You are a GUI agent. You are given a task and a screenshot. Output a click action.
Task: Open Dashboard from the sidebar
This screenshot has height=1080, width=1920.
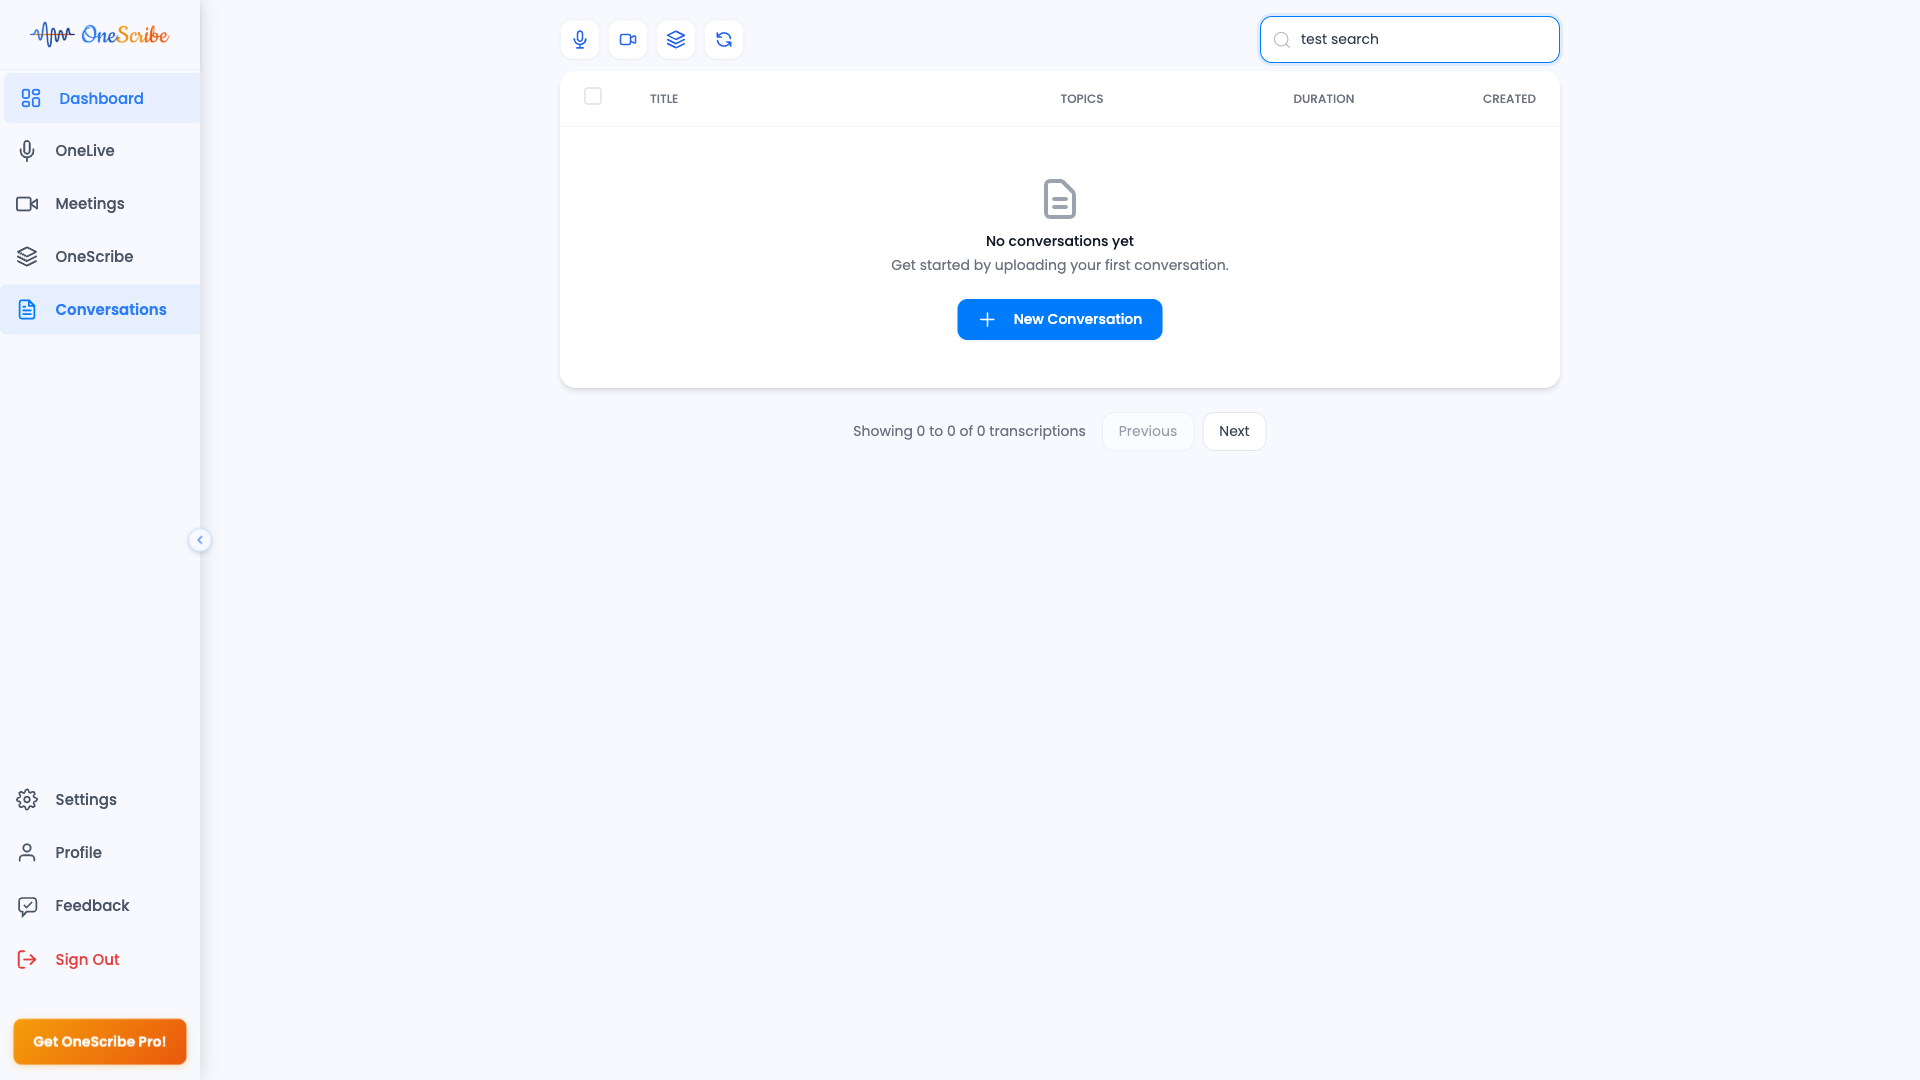pos(100,98)
